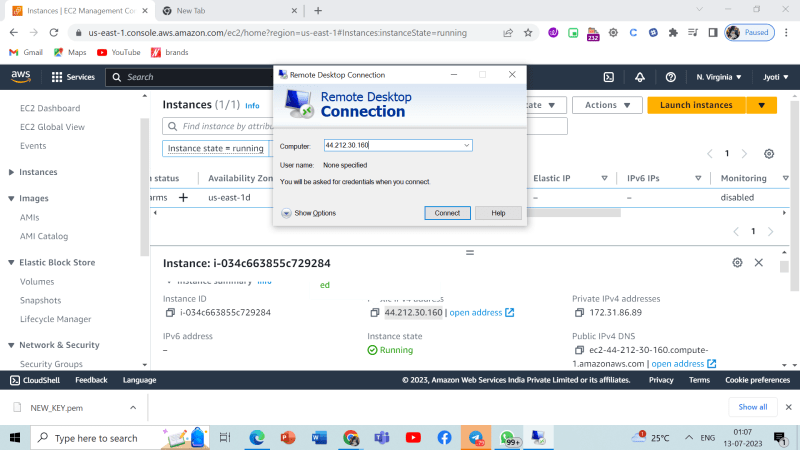800x450 pixels.
Task: Open the Actions dropdown menu
Action: pos(607,105)
